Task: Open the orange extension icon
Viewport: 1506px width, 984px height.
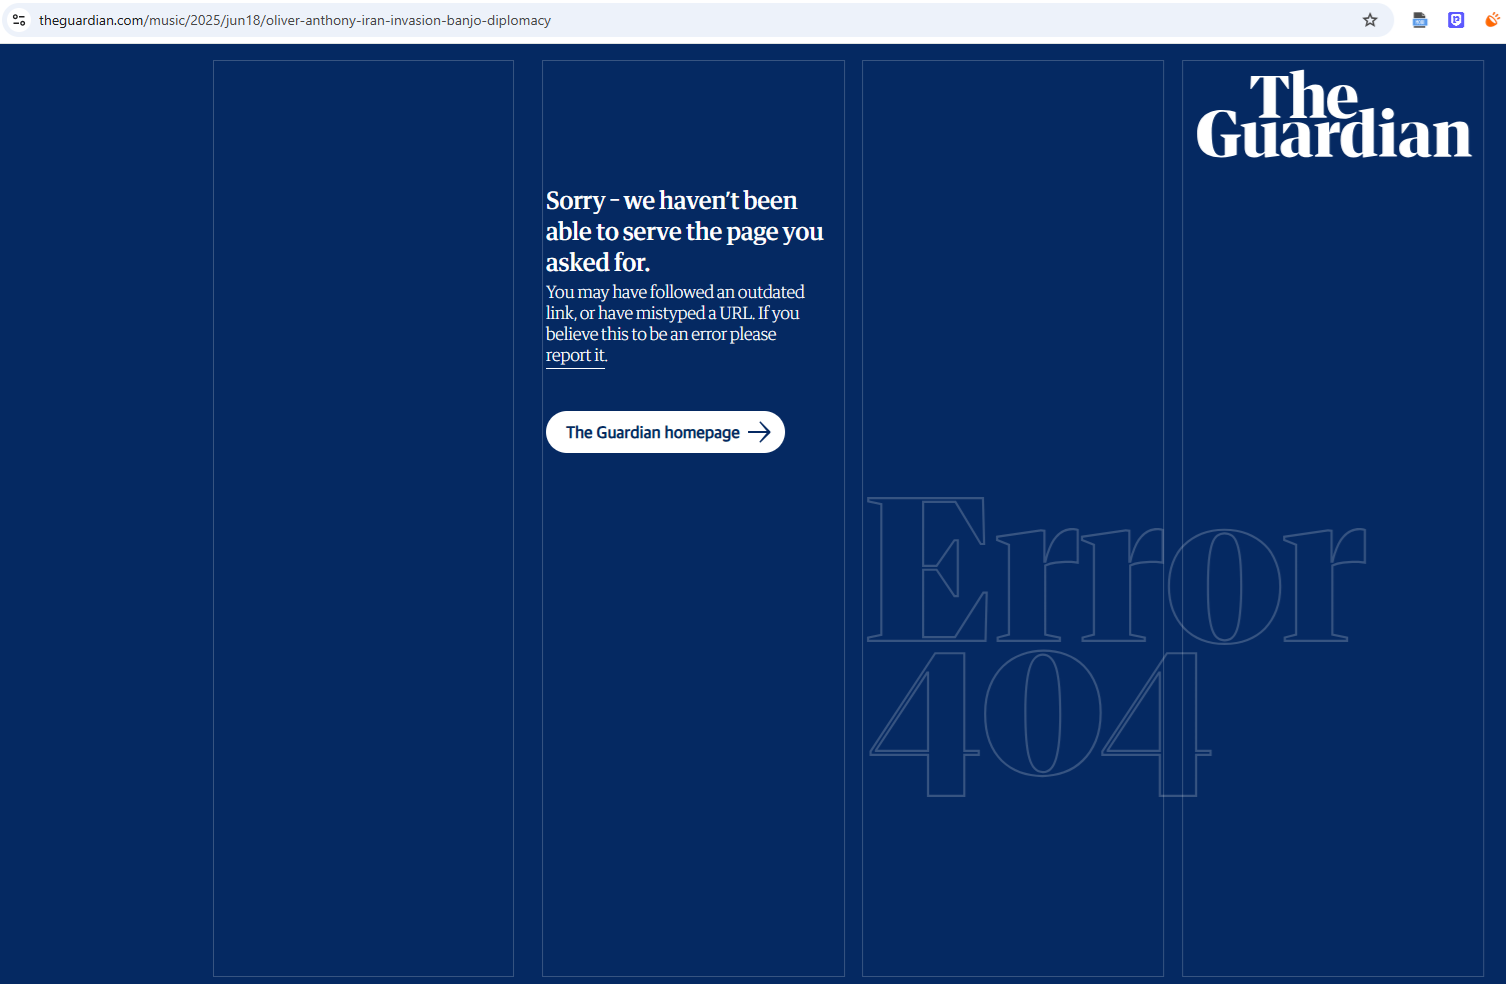Action: [x=1492, y=20]
